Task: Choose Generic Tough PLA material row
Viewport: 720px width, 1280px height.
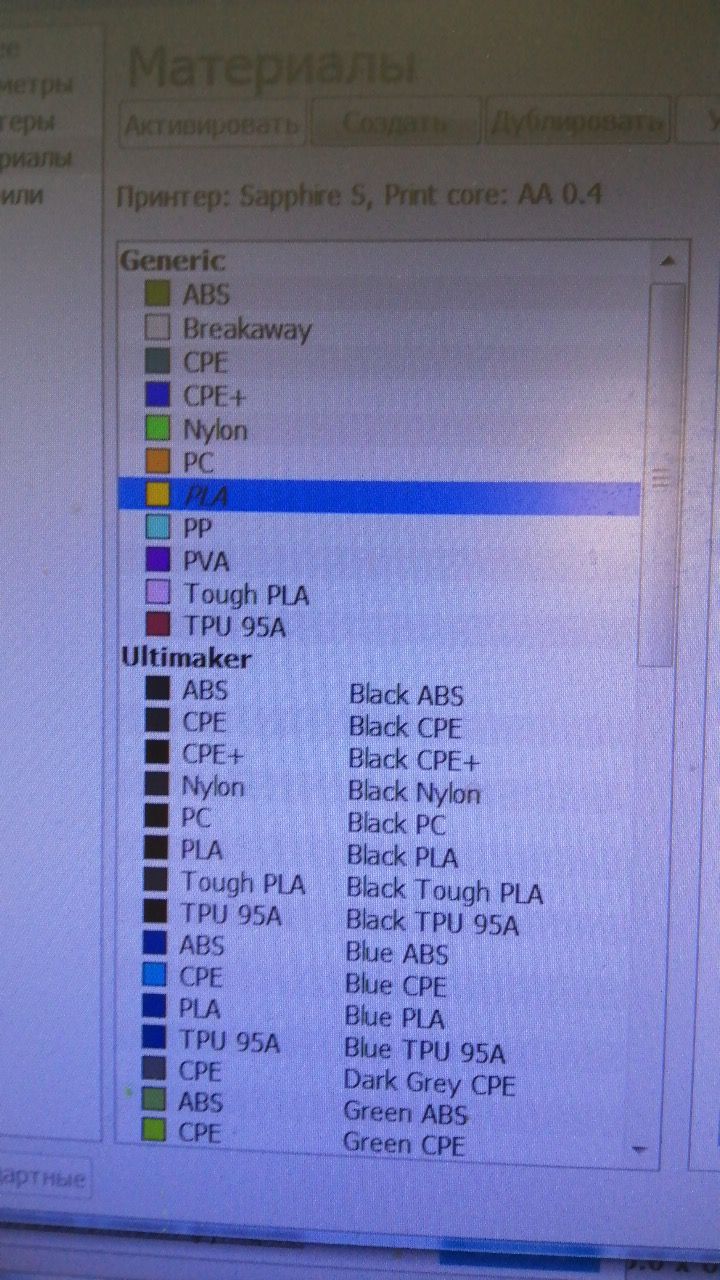Action: 379,595
